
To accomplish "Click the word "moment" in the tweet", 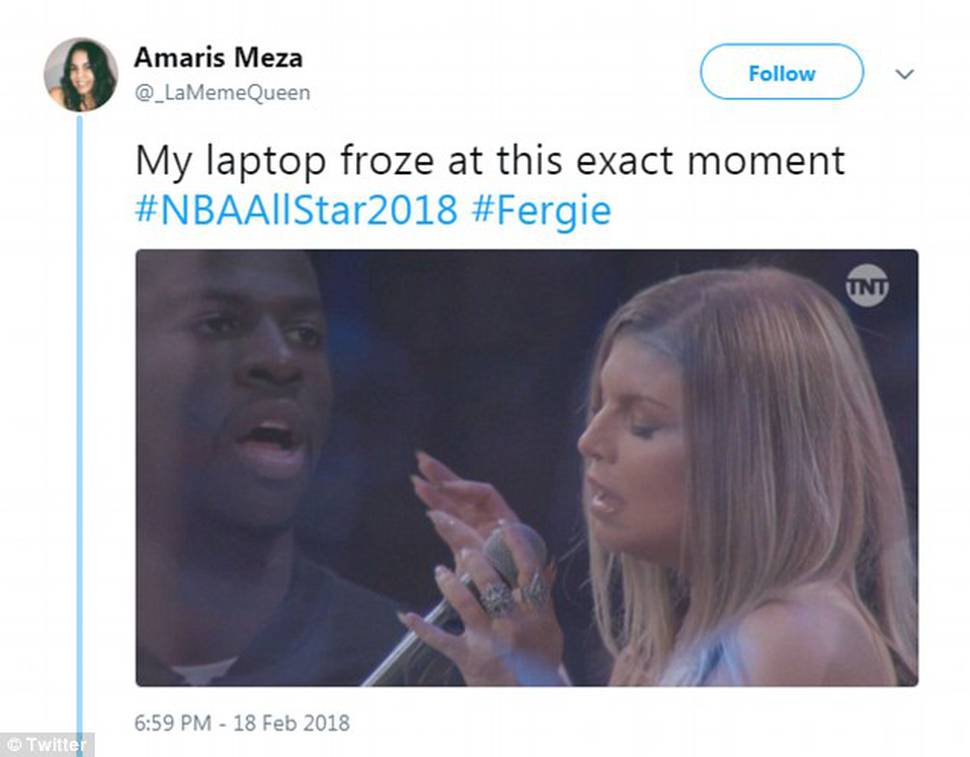I will (766, 161).
